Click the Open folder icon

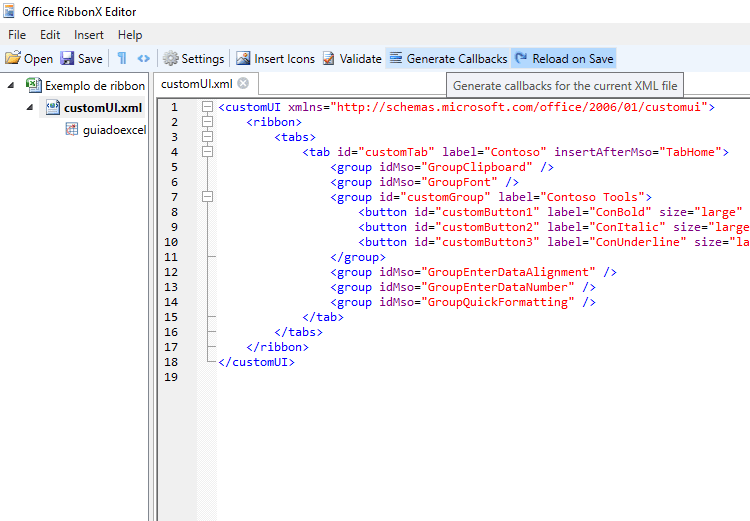(13, 59)
